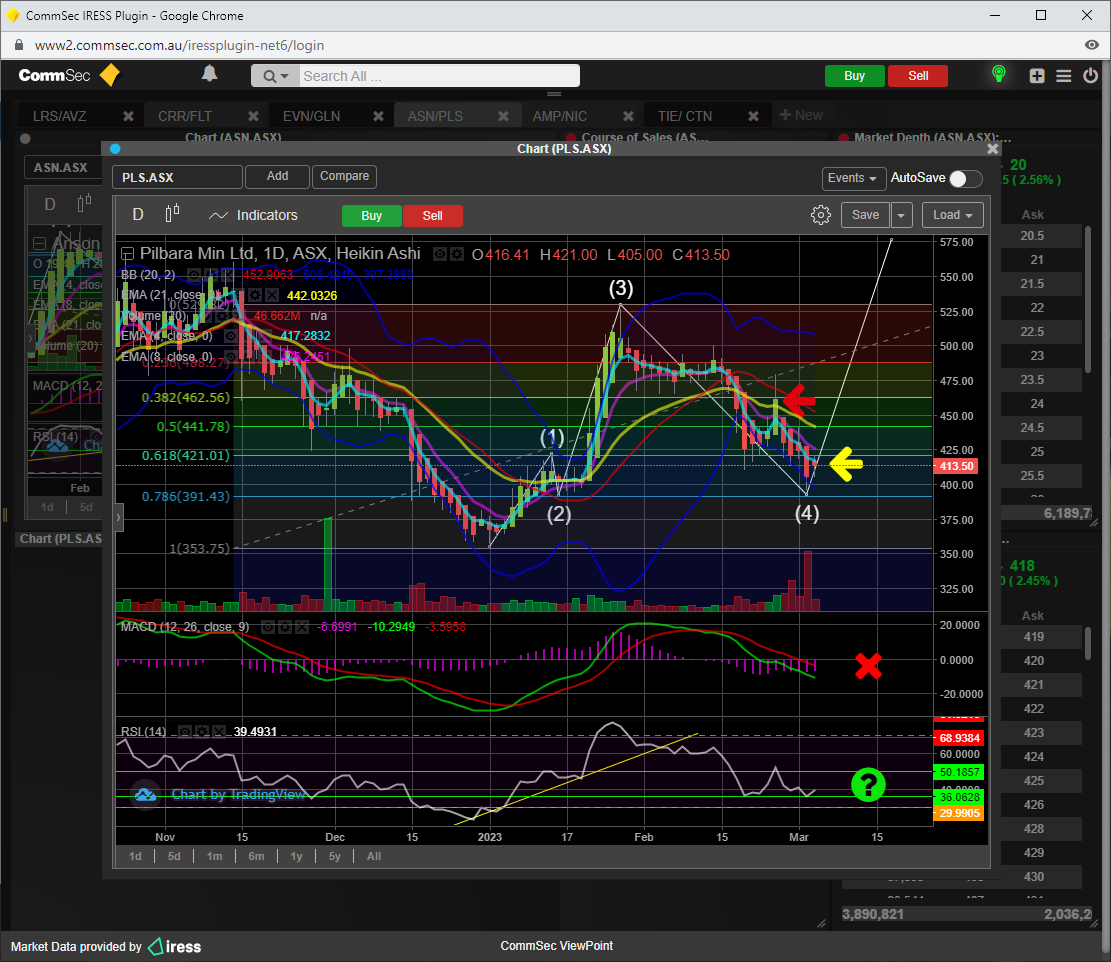Image resolution: width=1111 pixels, height=962 pixels.
Task: Open the Indicators panel
Action: (x=253, y=215)
